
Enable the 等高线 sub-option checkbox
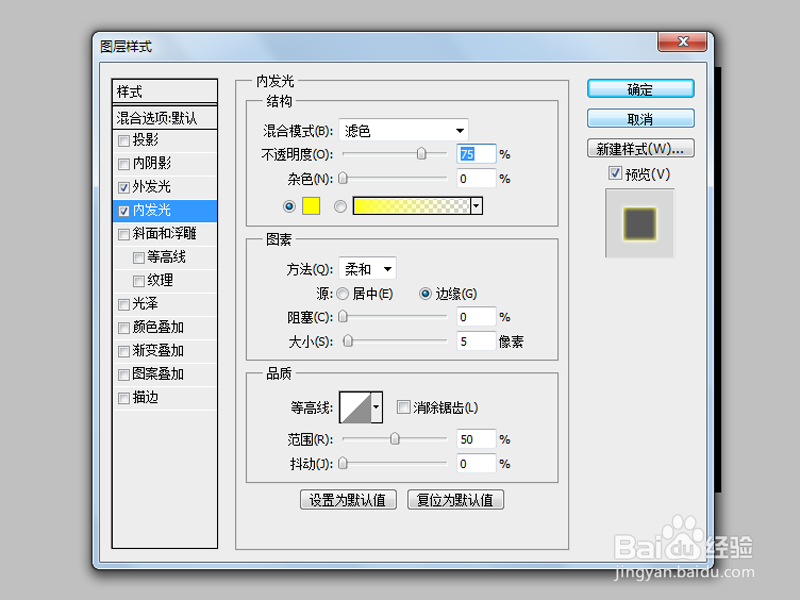pos(138,258)
